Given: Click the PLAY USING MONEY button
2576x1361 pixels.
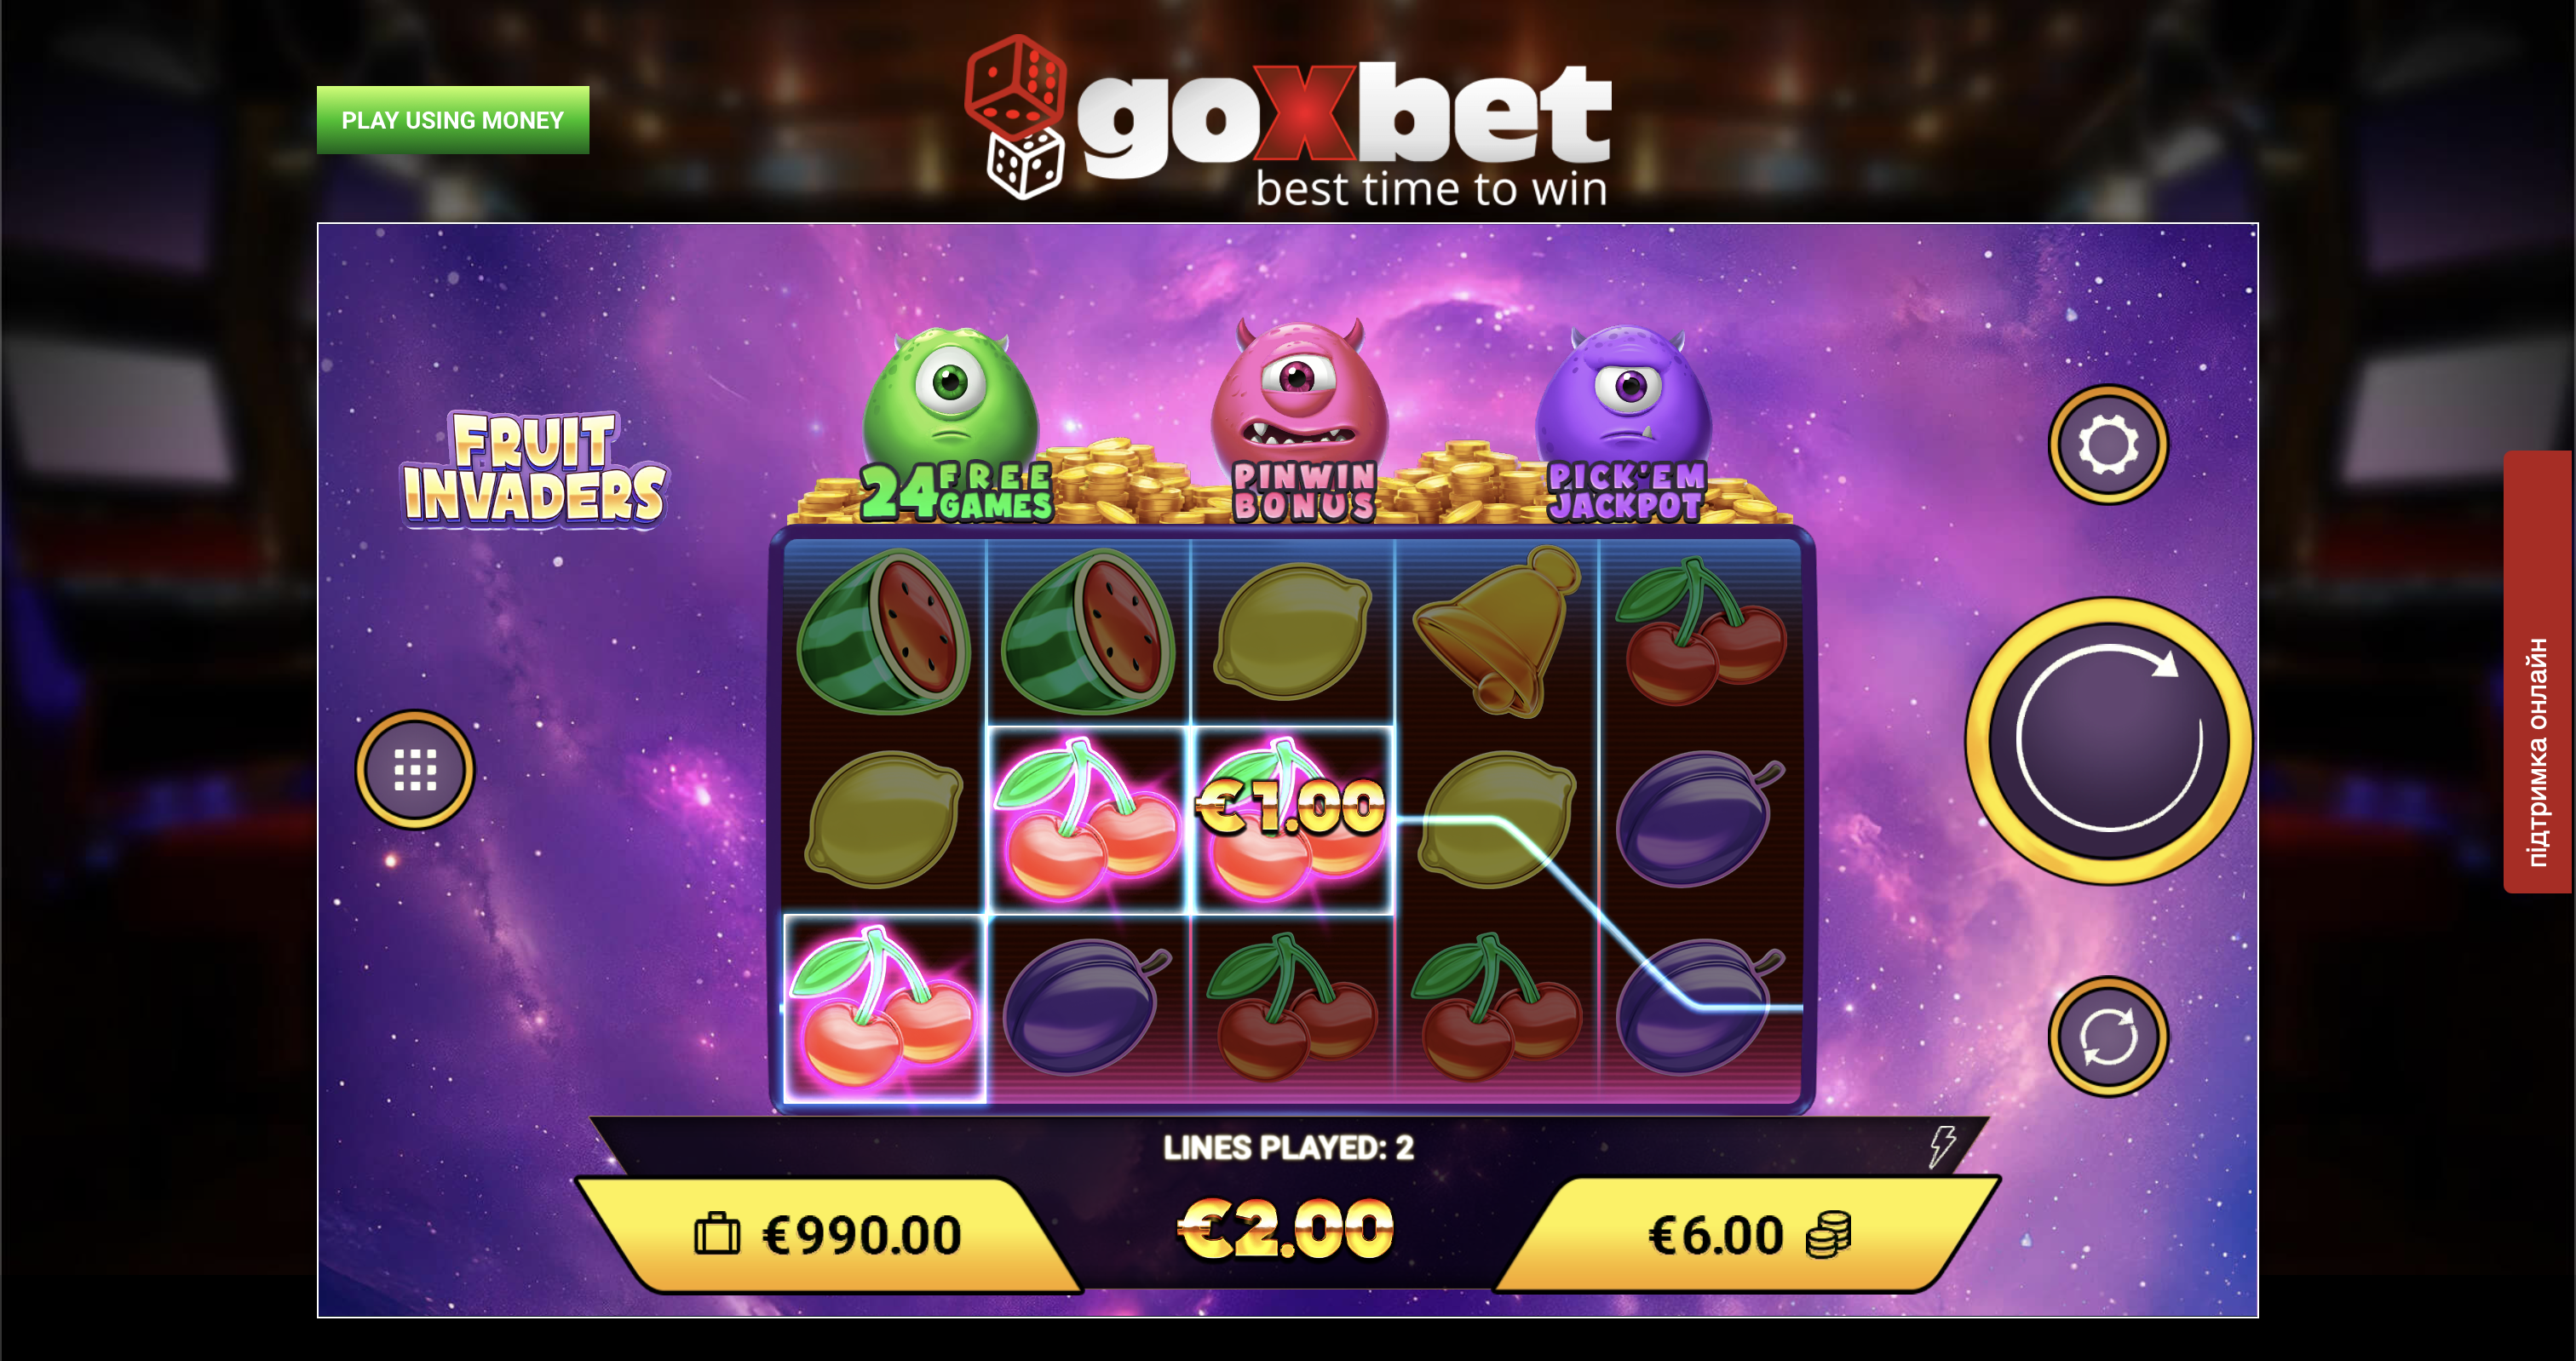Looking at the screenshot, I should [453, 120].
